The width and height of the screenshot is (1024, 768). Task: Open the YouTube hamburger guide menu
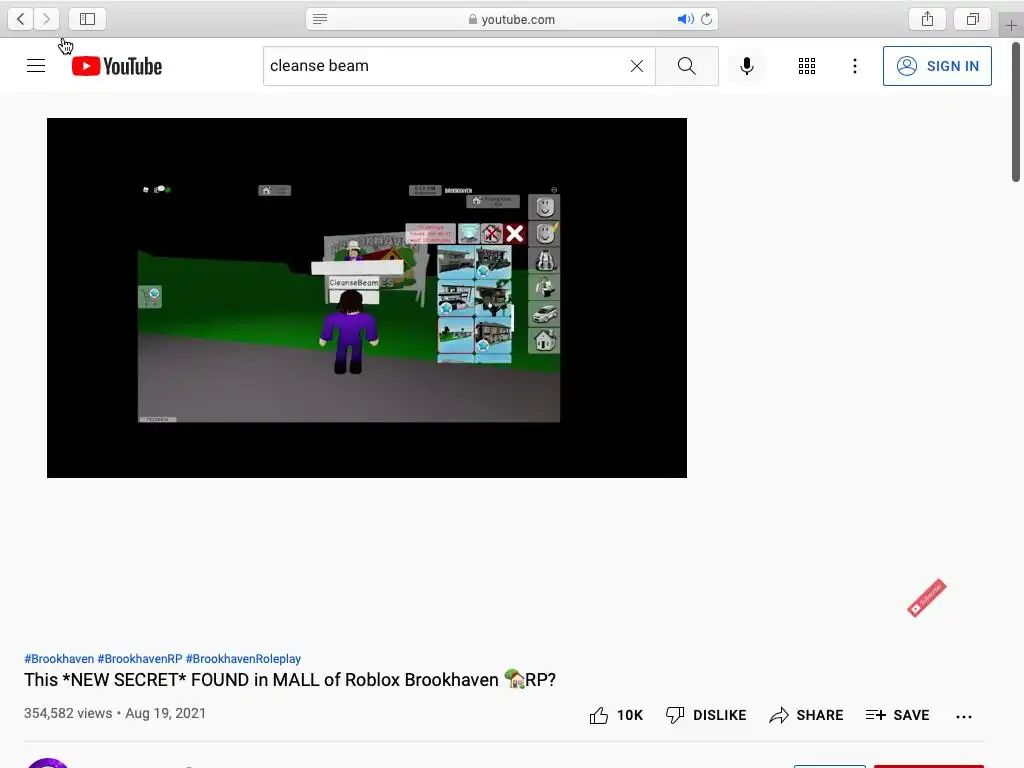tap(36, 66)
